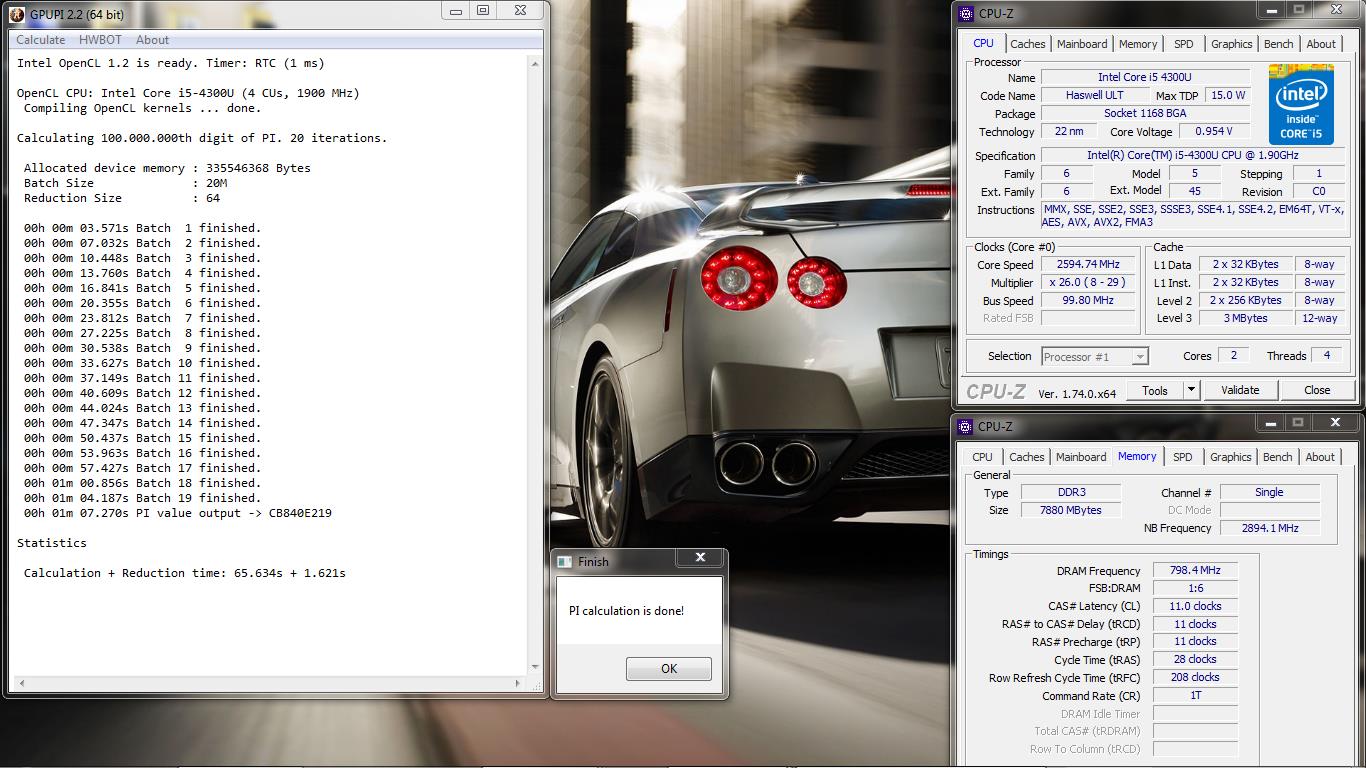Click the Intel Core i5 logo badge
Image resolution: width=1366 pixels, height=768 pixels.
(1301, 104)
